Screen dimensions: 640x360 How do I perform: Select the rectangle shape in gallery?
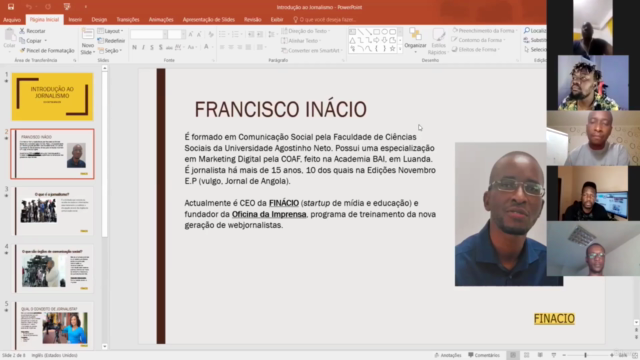(376, 31)
